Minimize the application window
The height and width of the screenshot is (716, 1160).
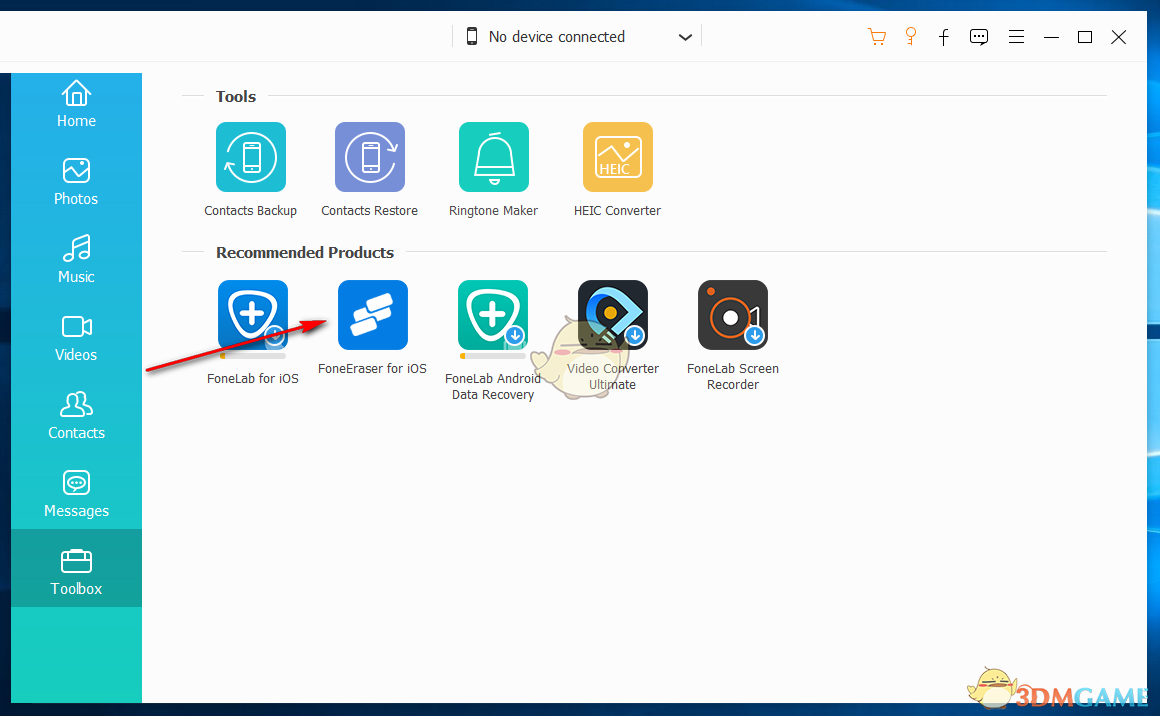pyautogui.click(x=1051, y=37)
